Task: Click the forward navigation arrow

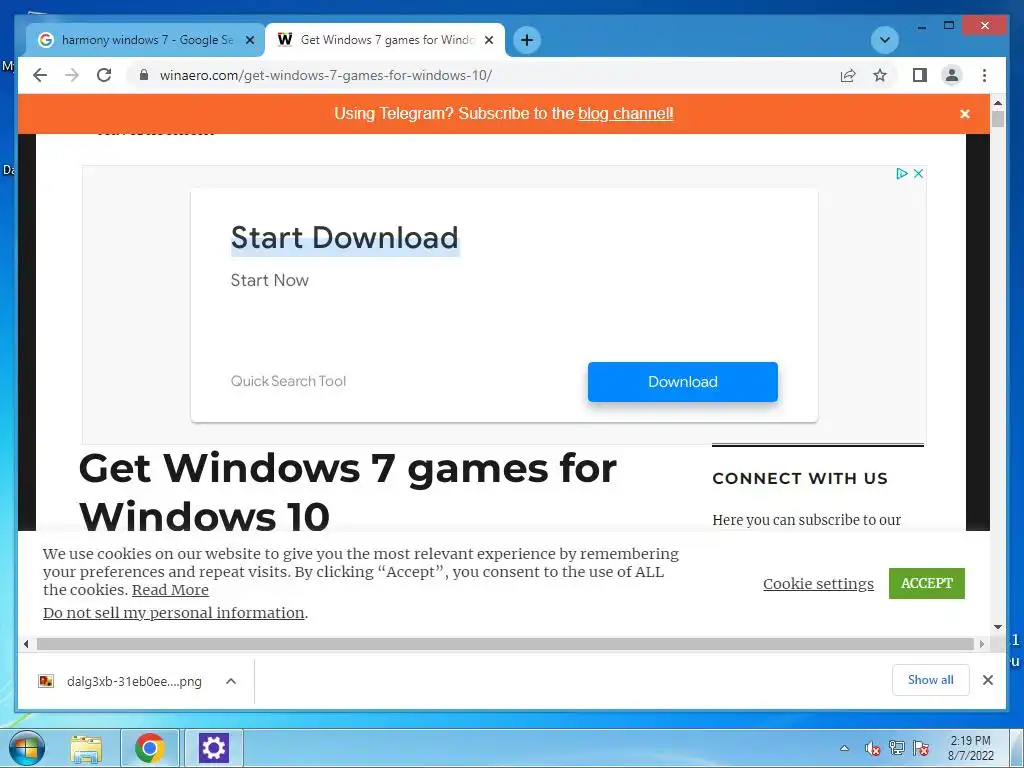Action: coord(72,75)
